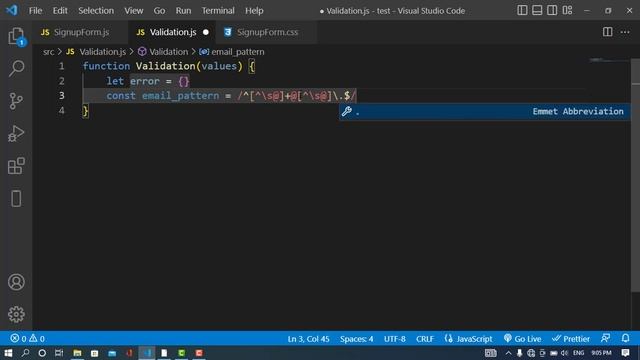Show hidden system tray icons

tap(509, 353)
